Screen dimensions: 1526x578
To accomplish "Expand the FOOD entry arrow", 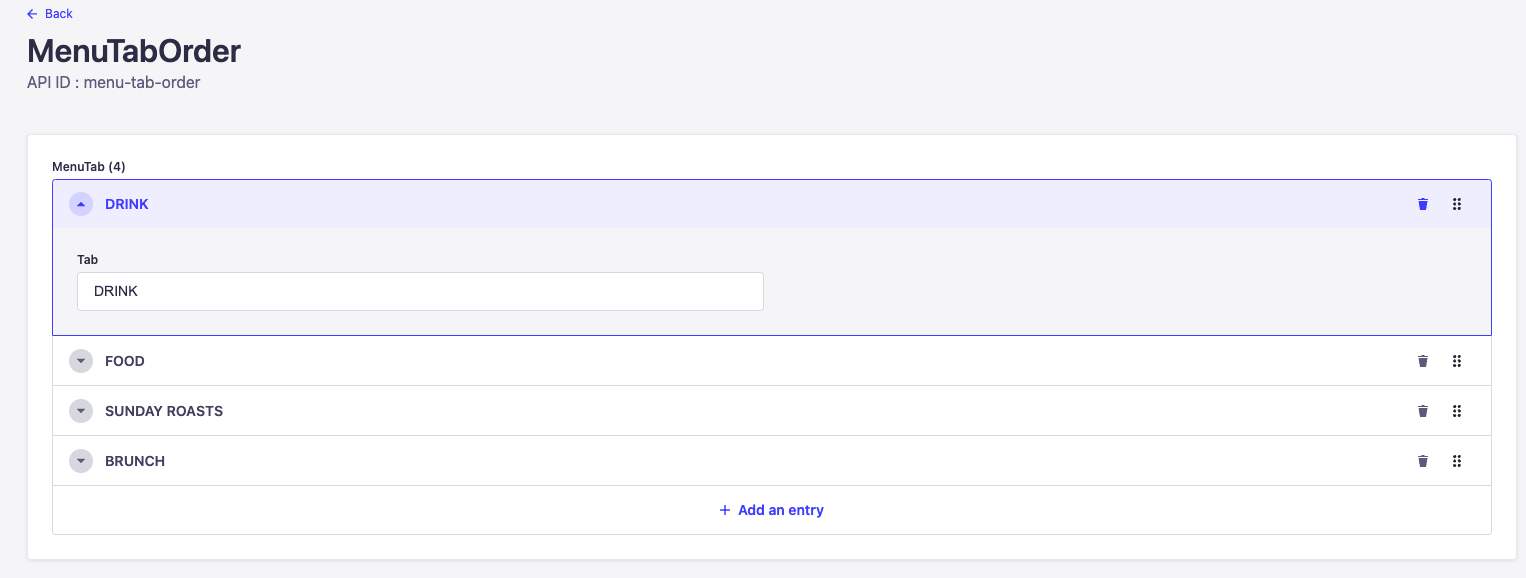I will [81, 361].
